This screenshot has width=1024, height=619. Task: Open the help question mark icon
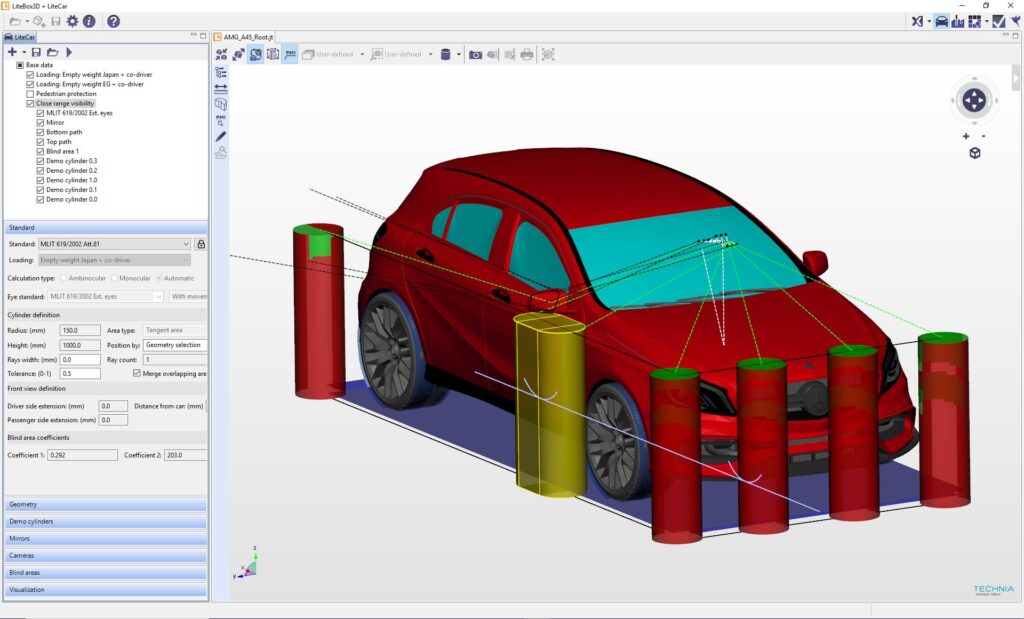[x=114, y=22]
